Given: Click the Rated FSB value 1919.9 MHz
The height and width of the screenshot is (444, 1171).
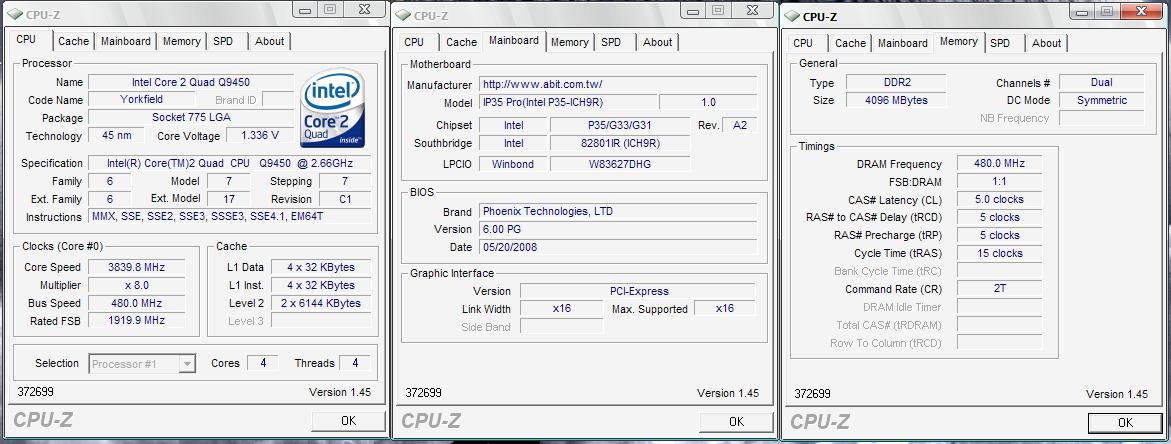Looking at the screenshot, I should click(x=137, y=321).
